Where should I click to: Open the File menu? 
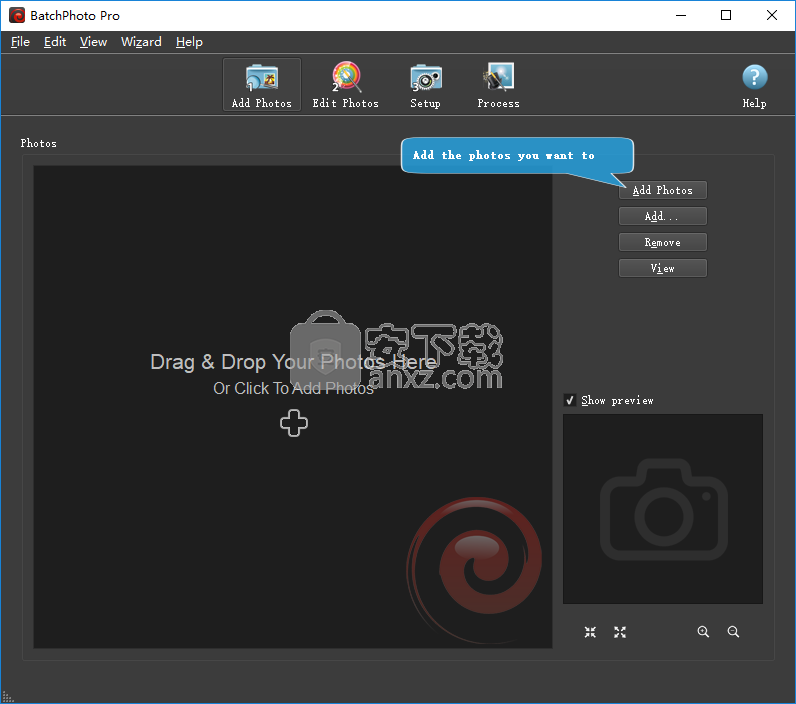[20, 42]
